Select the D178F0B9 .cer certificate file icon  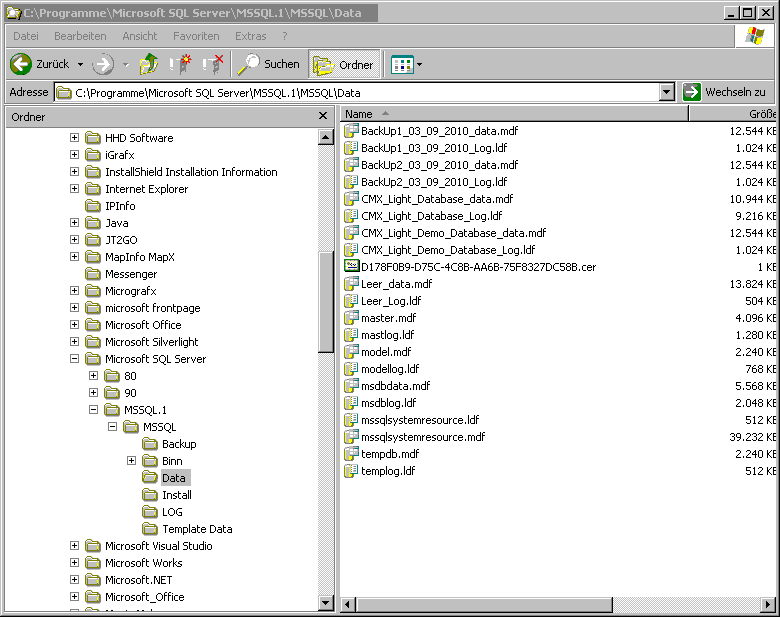point(351,266)
